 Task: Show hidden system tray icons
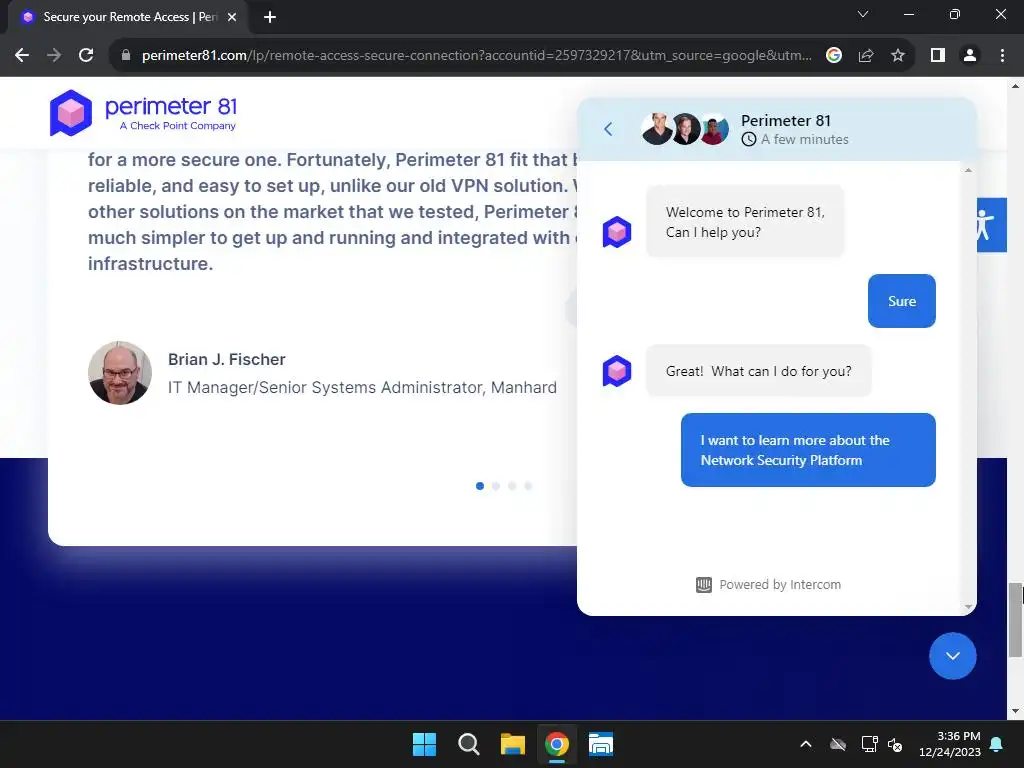pyautogui.click(x=806, y=744)
